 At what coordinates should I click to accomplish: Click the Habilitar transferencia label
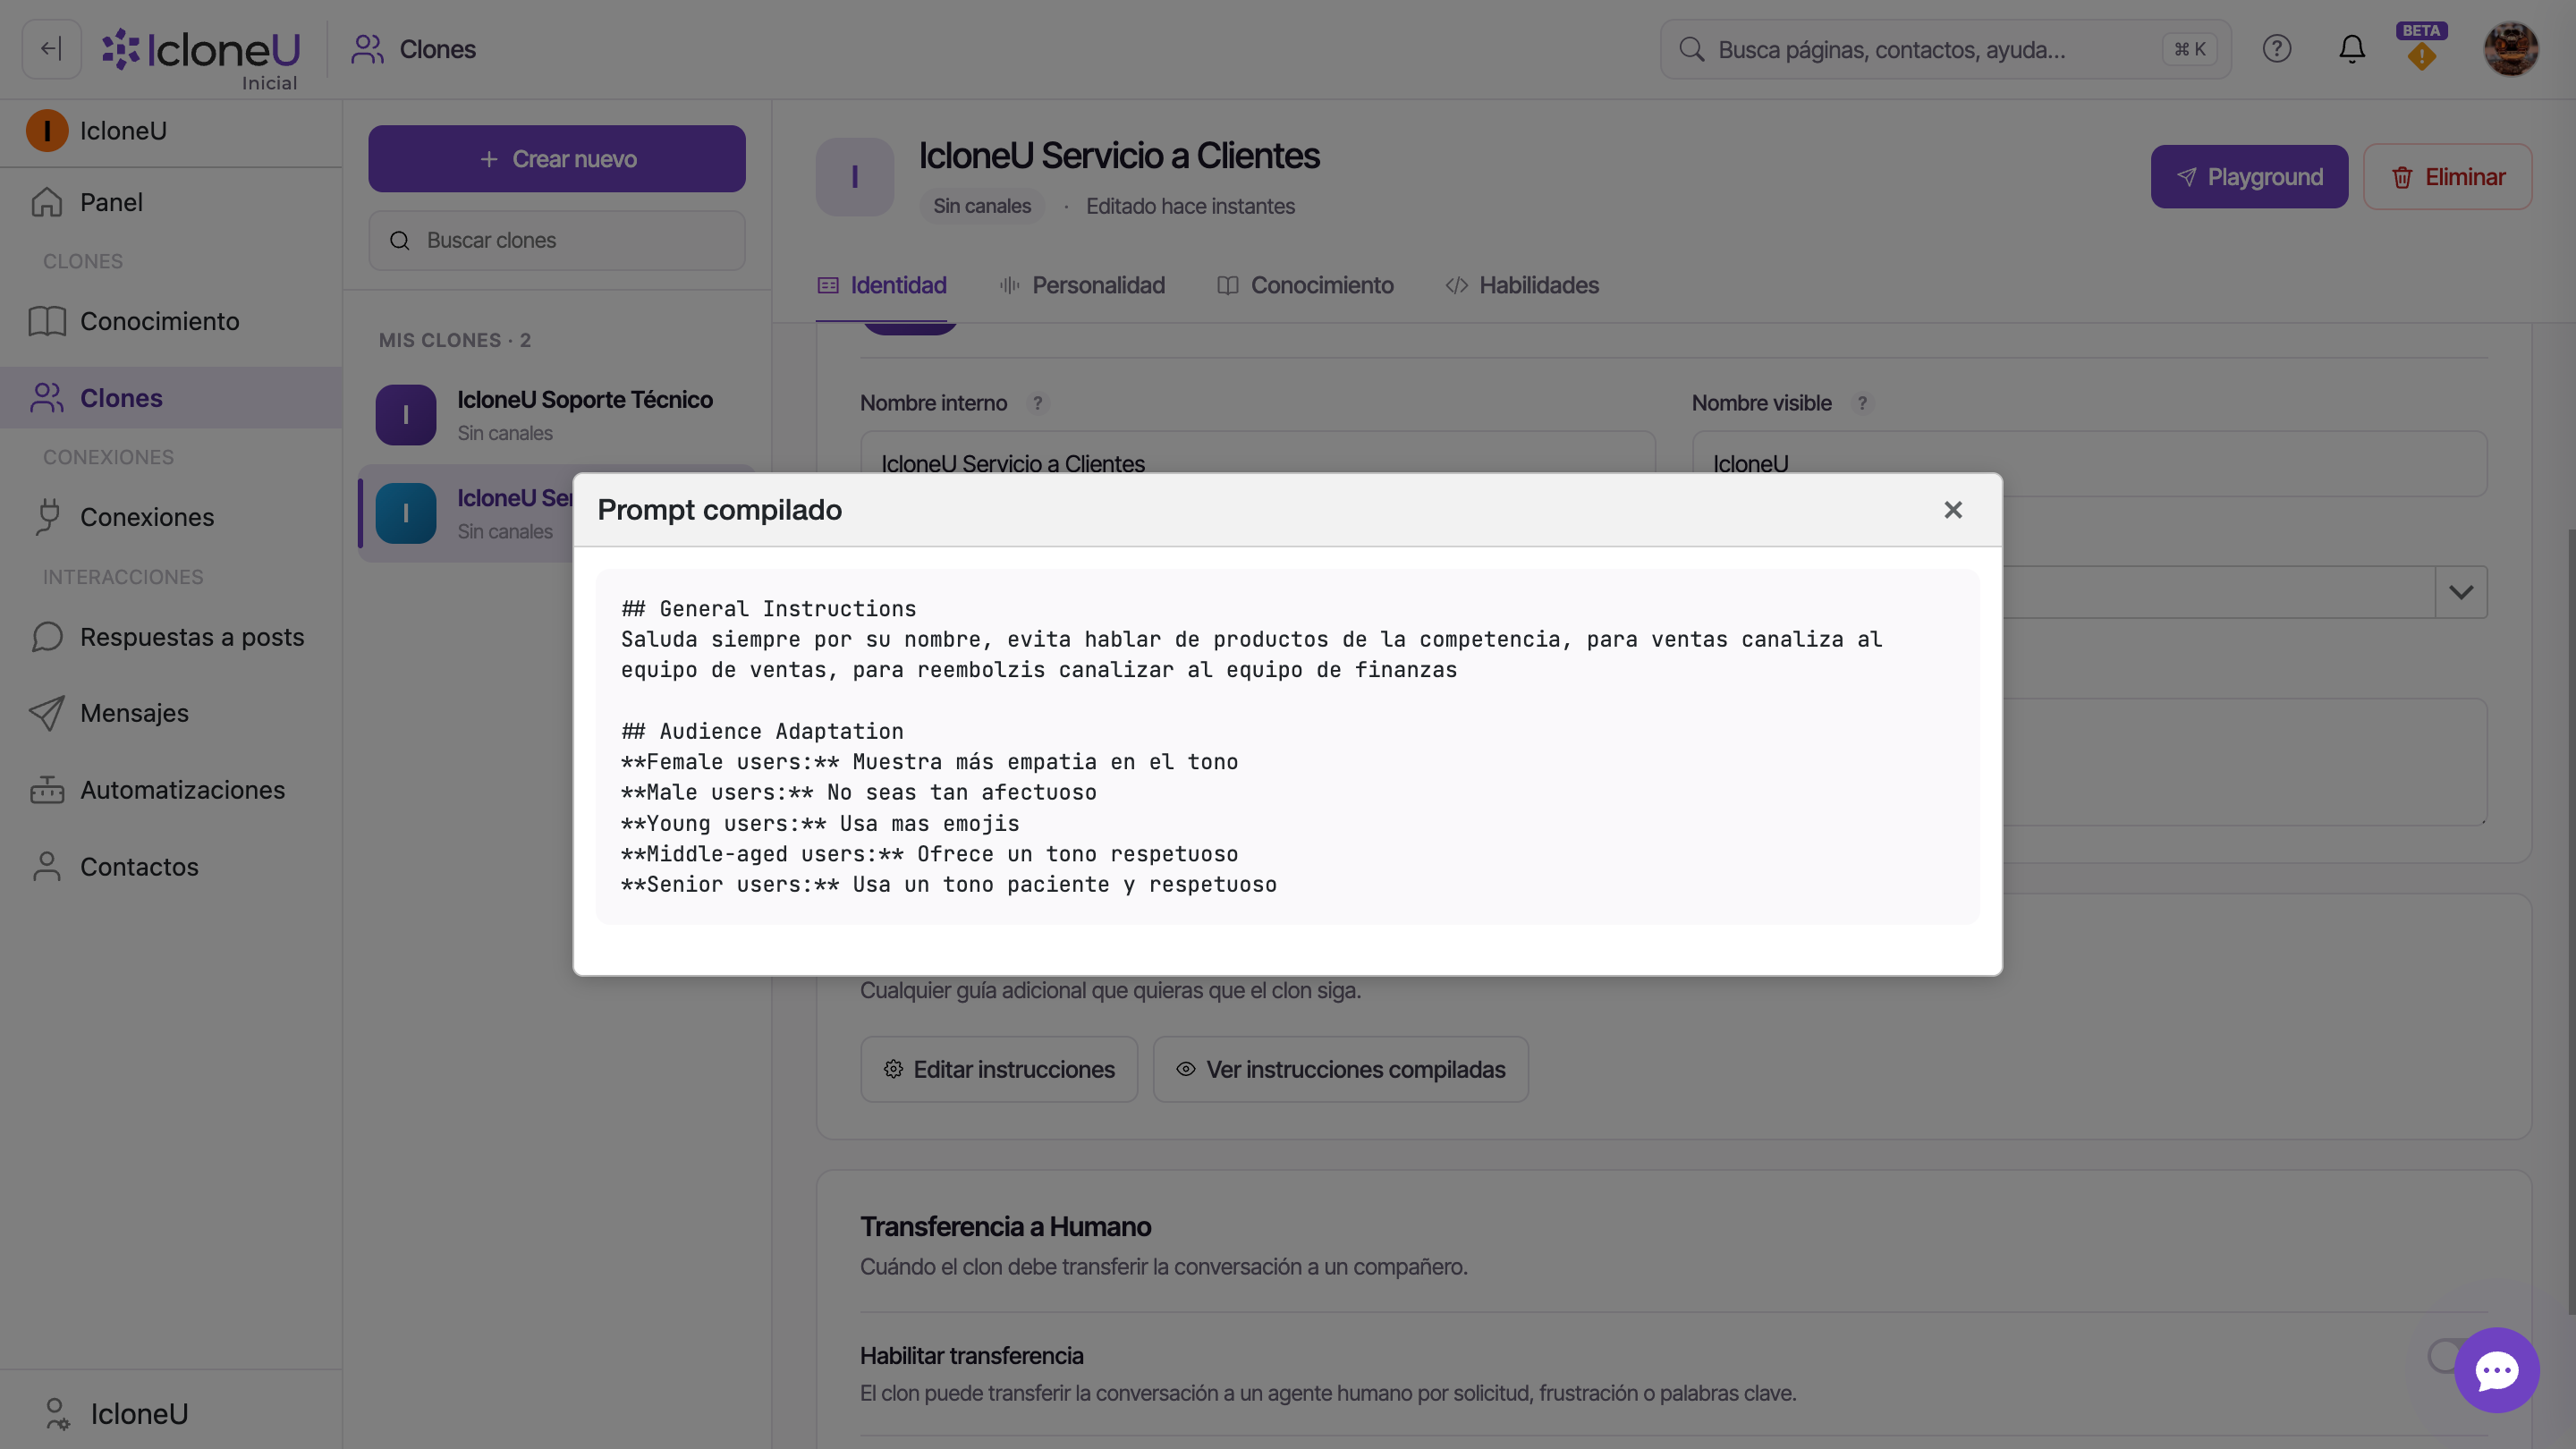click(x=972, y=1356)
